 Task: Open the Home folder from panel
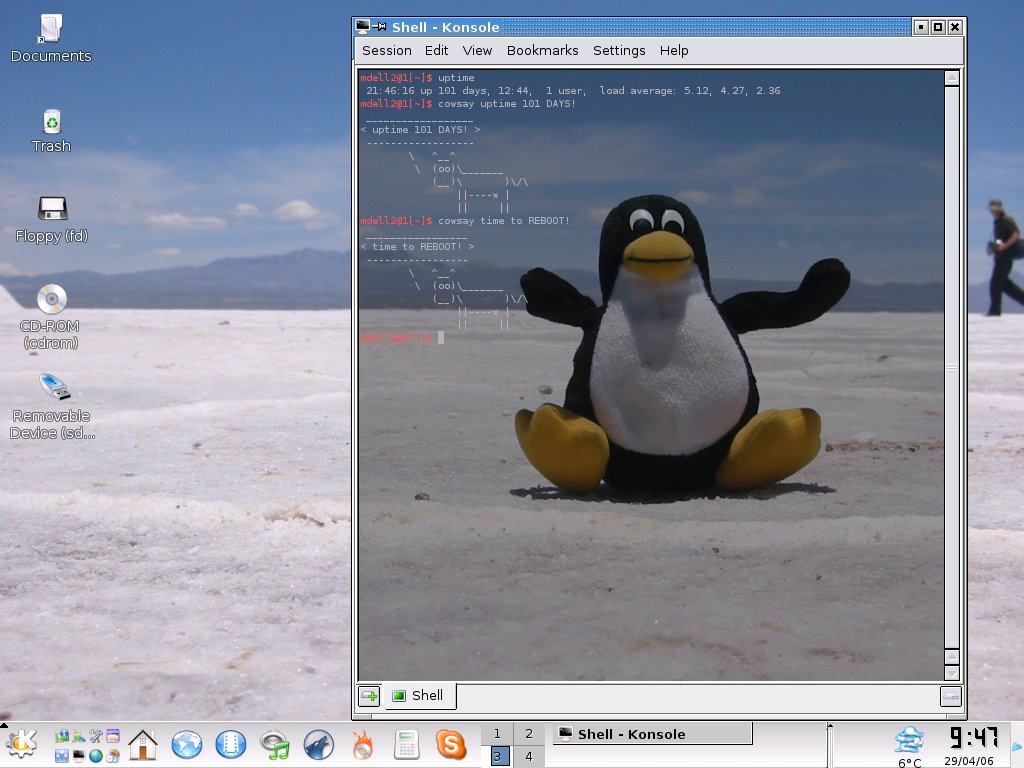pyautogui.click(x=143, y=744)
